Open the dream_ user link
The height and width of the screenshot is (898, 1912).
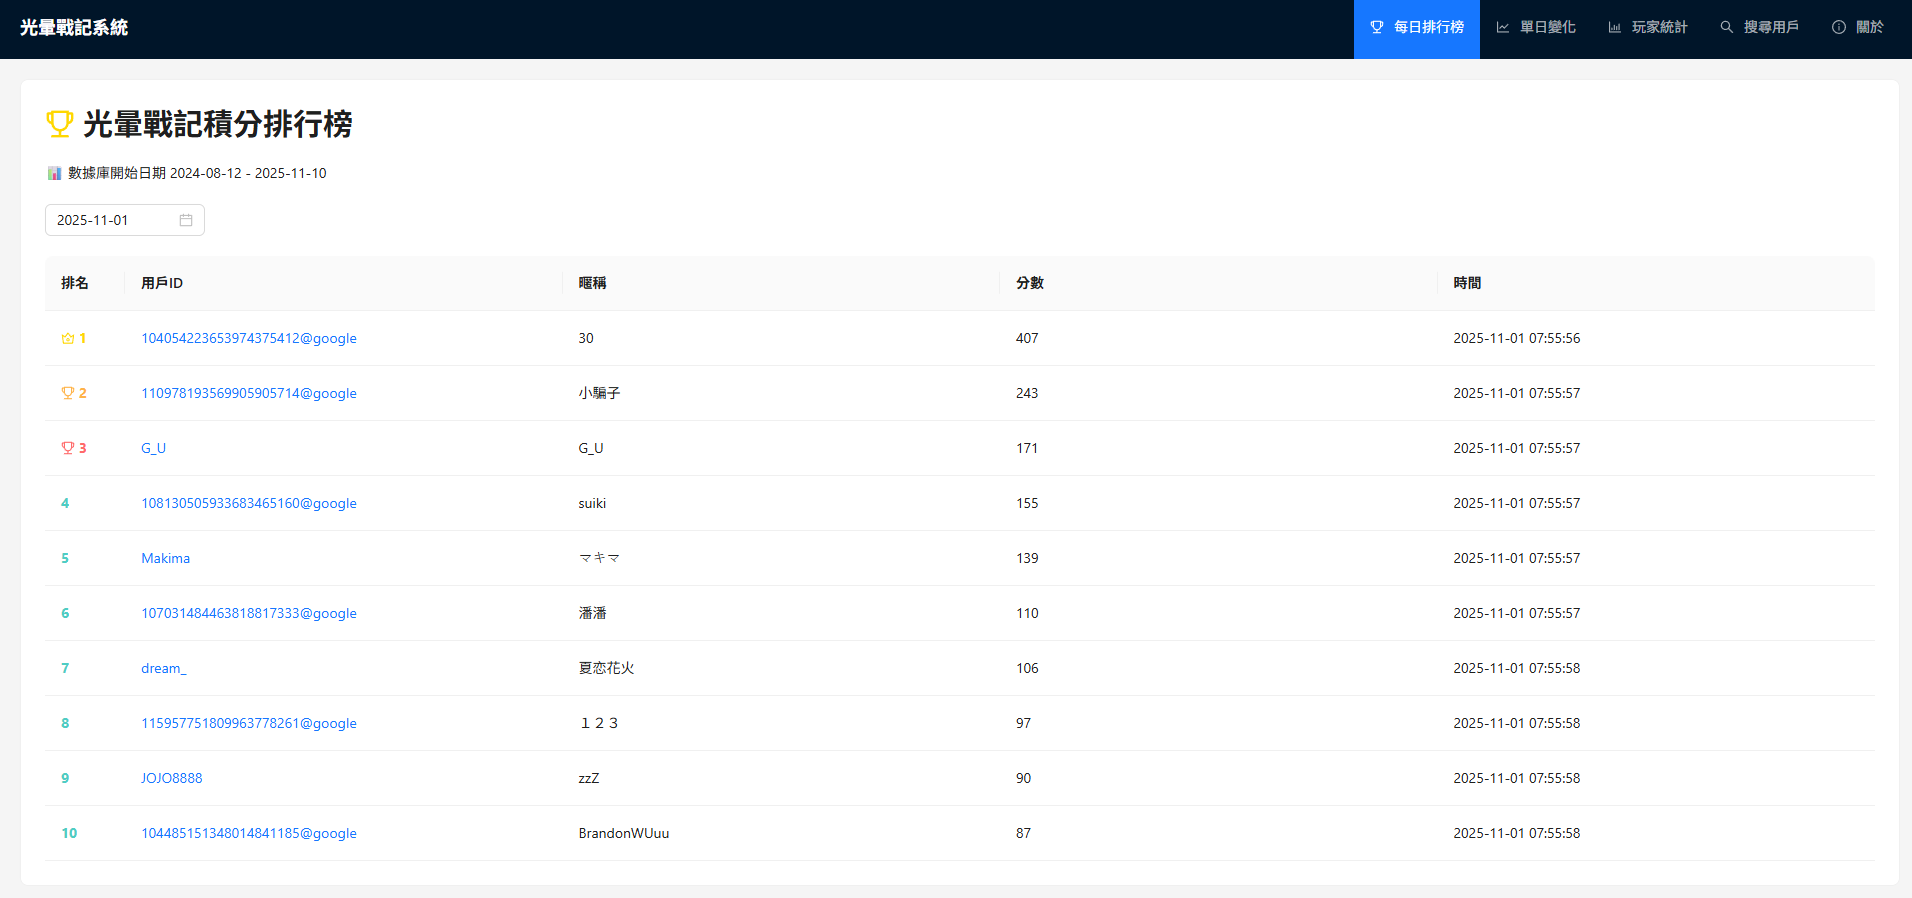(x=164, y=668)
